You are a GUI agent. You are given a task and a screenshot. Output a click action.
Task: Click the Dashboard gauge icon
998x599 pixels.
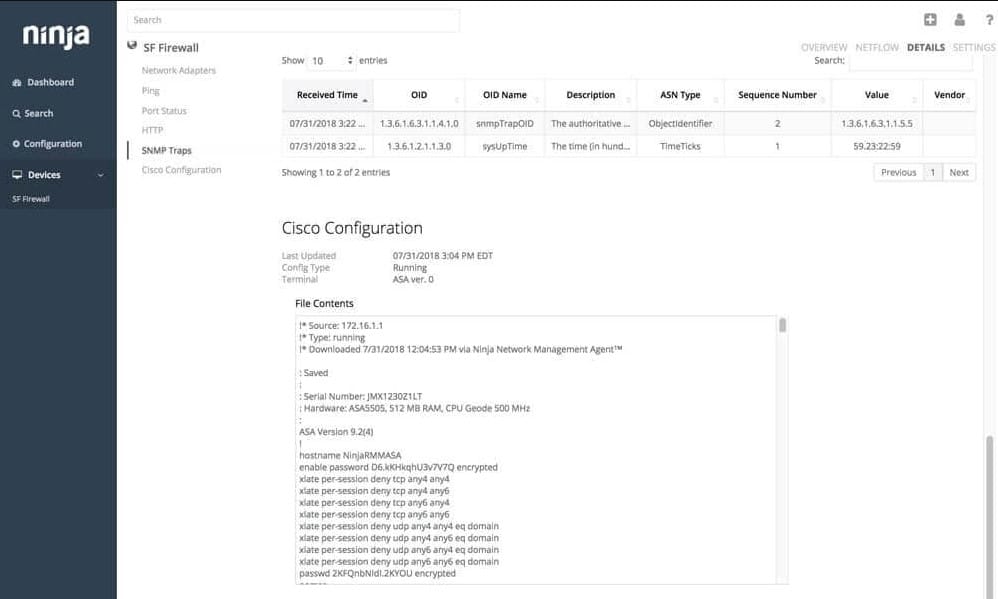coord(17,82)
